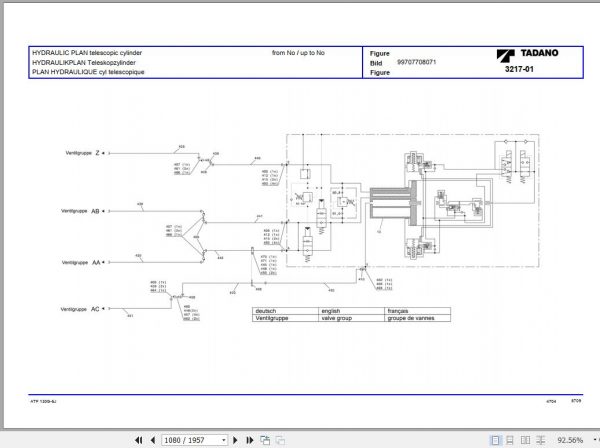Go to the previous page

click(153, 440)
